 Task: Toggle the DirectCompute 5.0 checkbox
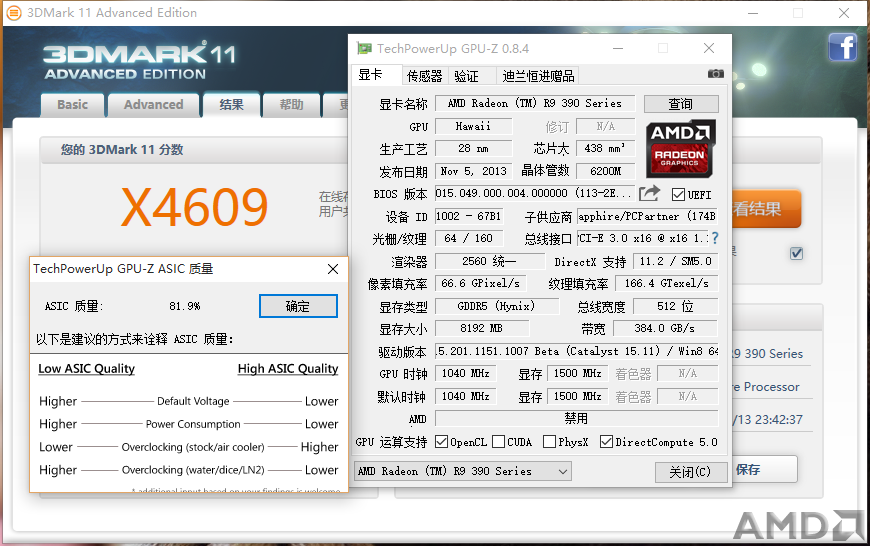click(606, 442)
